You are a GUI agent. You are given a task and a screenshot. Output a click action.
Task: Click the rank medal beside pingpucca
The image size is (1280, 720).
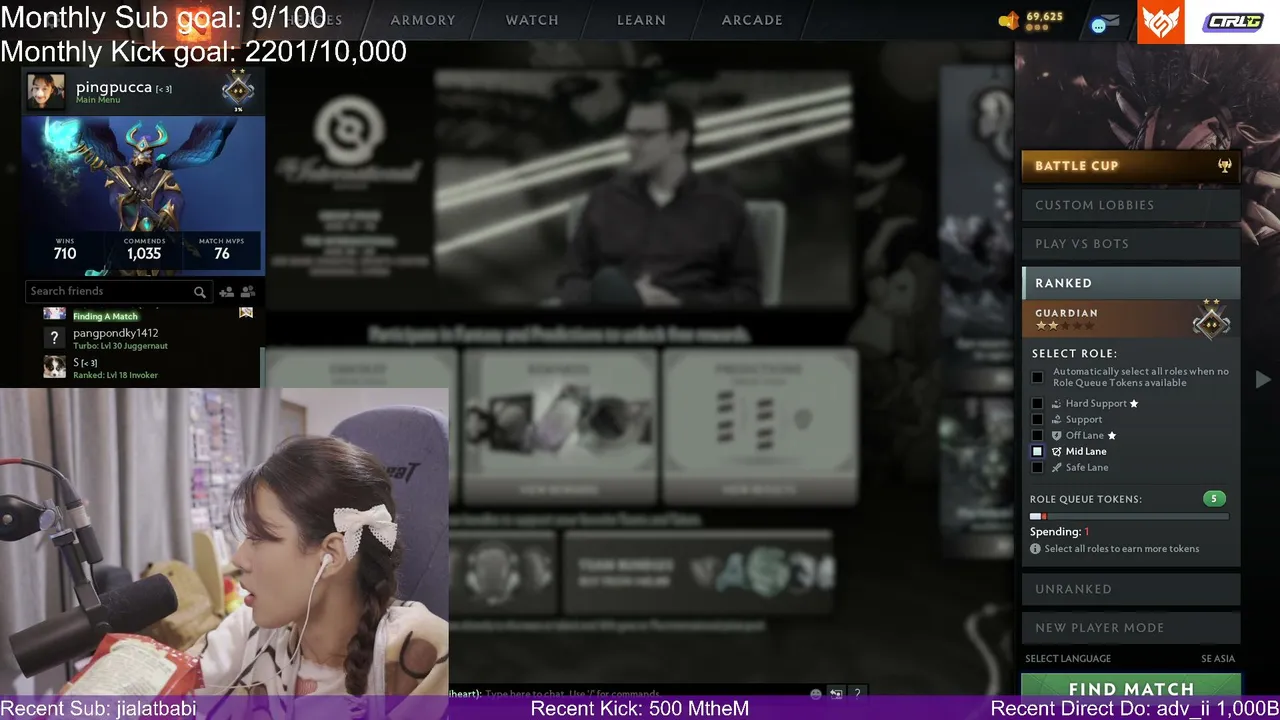238,91
